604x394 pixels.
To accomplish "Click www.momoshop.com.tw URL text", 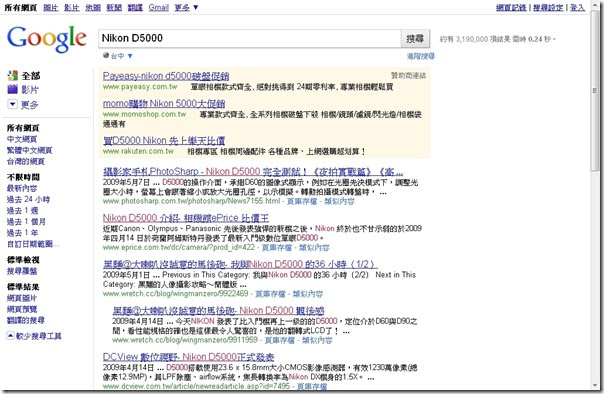I will point(144,114).
